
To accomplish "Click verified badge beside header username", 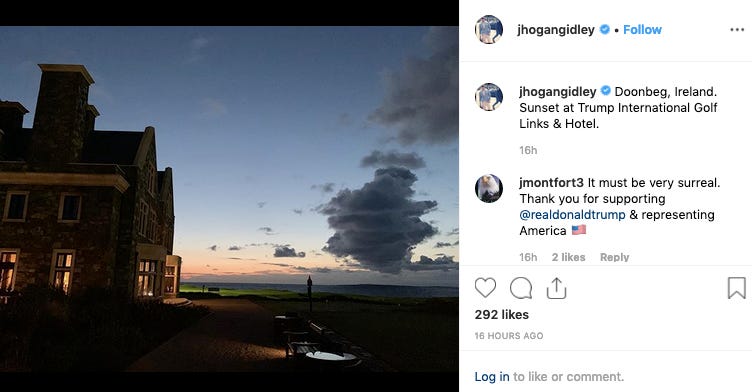I will (605, 29).
